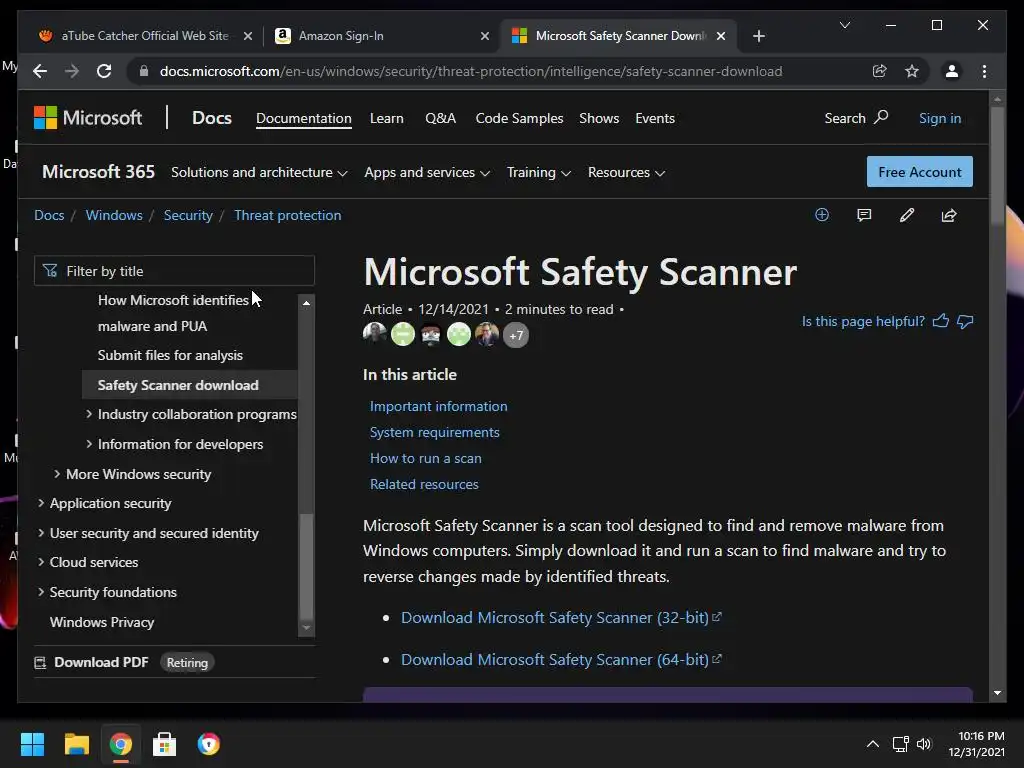Open the Documentation menu item
The width and height of the screenshot is (1024, 768).
[304, 118]
